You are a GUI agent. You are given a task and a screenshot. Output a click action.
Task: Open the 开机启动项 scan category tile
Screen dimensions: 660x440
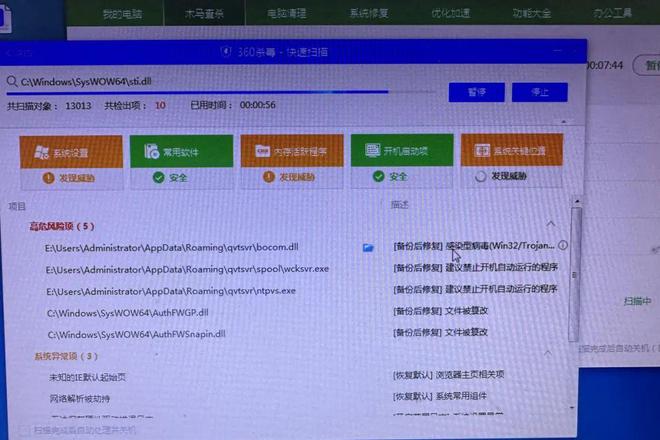click(x=402, y=150)
